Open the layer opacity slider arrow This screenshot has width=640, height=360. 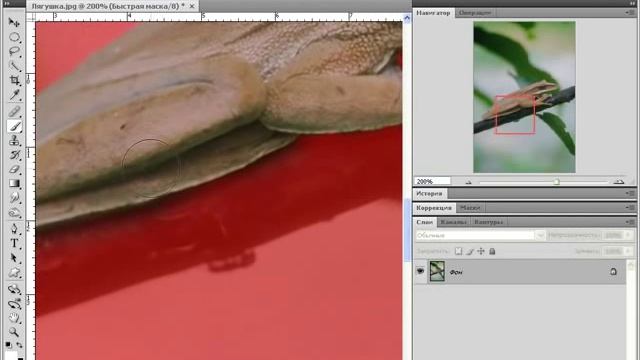click(x=628, y=236)
